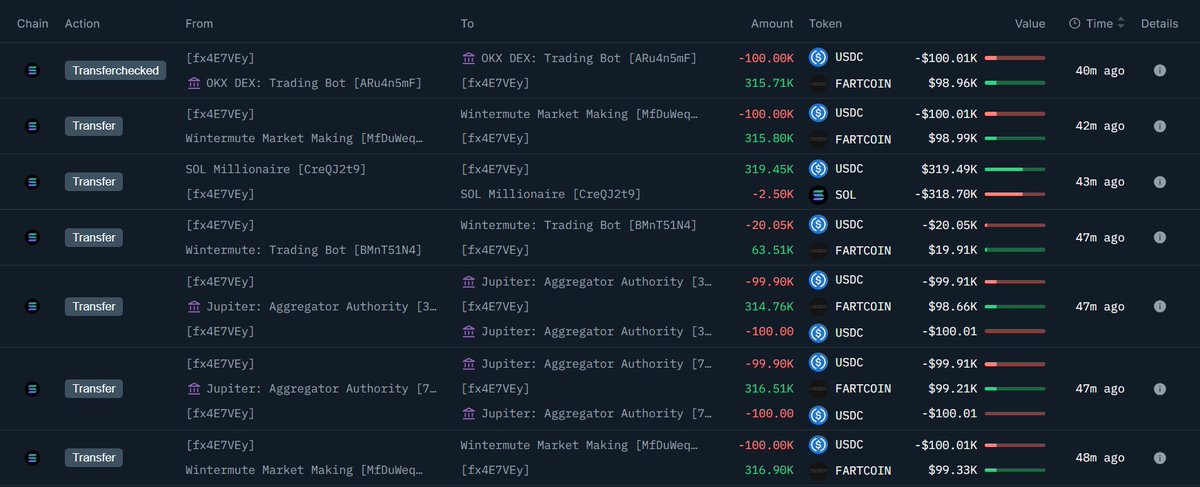Open info icon on the Wintermute: Trading Bot row
The height and width of the screenshot is (487, 1200).
pyautogui.click(x=1160, y=238)
